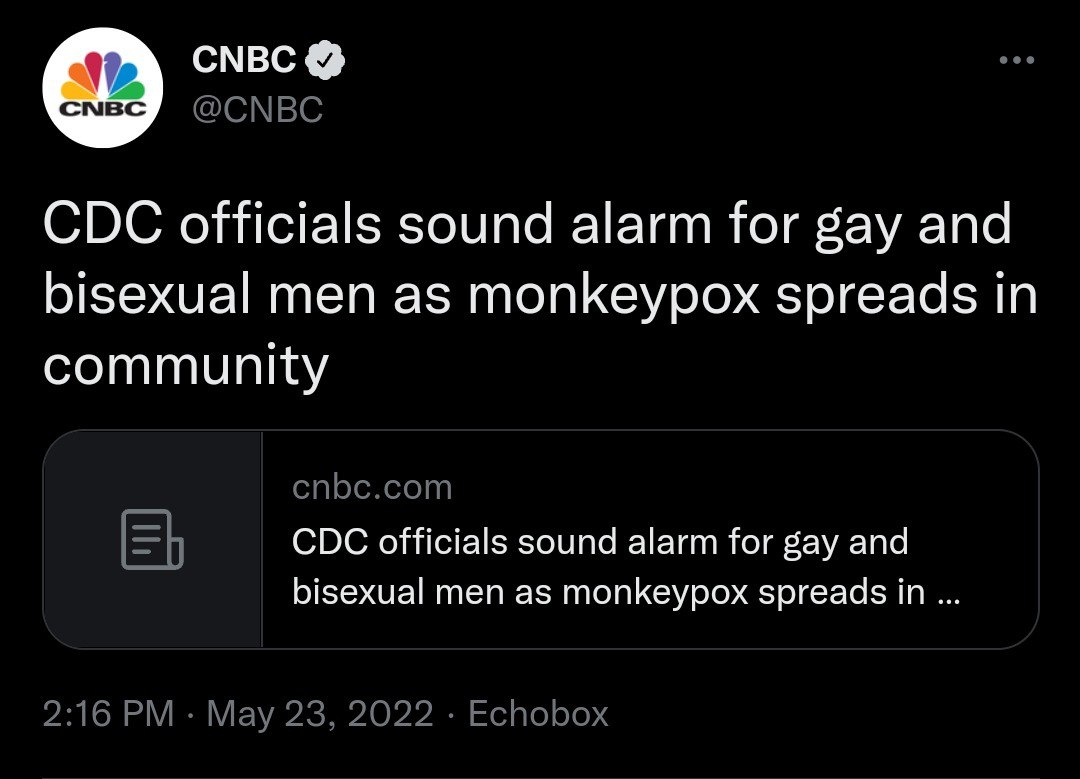The image size is (1080, 779).
Task: Click the cnbc.com domain in the card
Action: click(372, 488)
